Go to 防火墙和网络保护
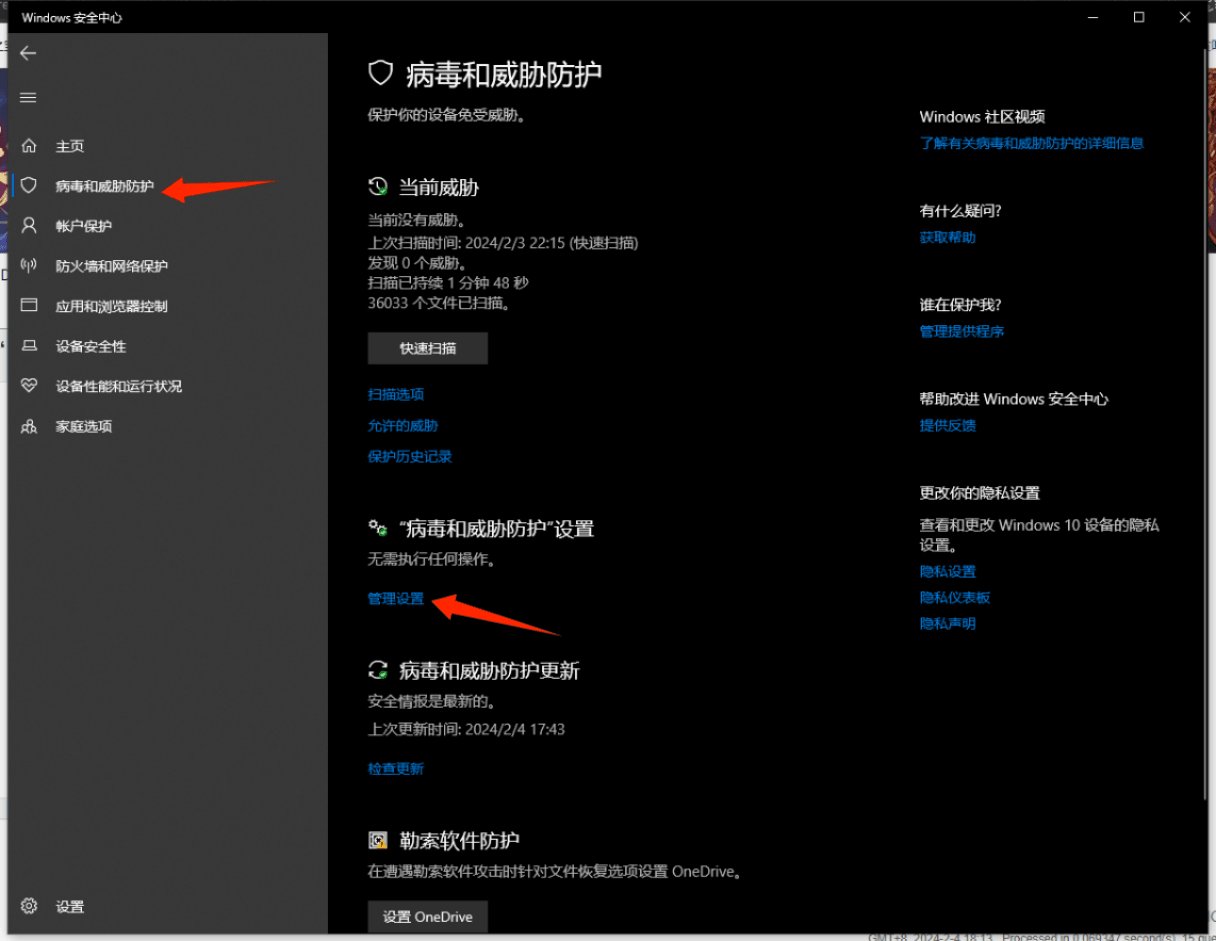 (112, 266)
